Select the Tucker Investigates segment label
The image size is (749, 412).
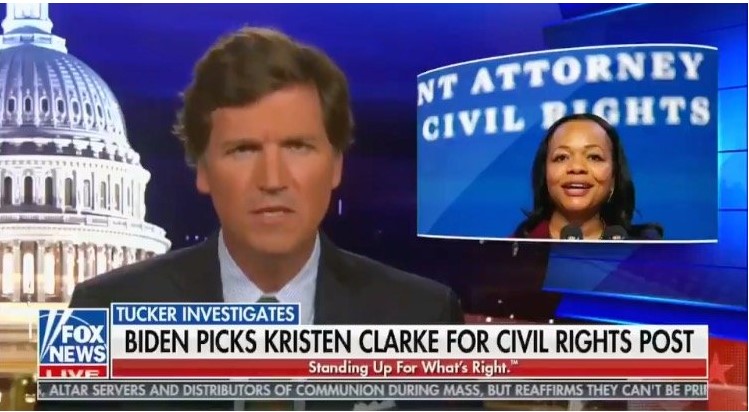click(x=206, y=314)
